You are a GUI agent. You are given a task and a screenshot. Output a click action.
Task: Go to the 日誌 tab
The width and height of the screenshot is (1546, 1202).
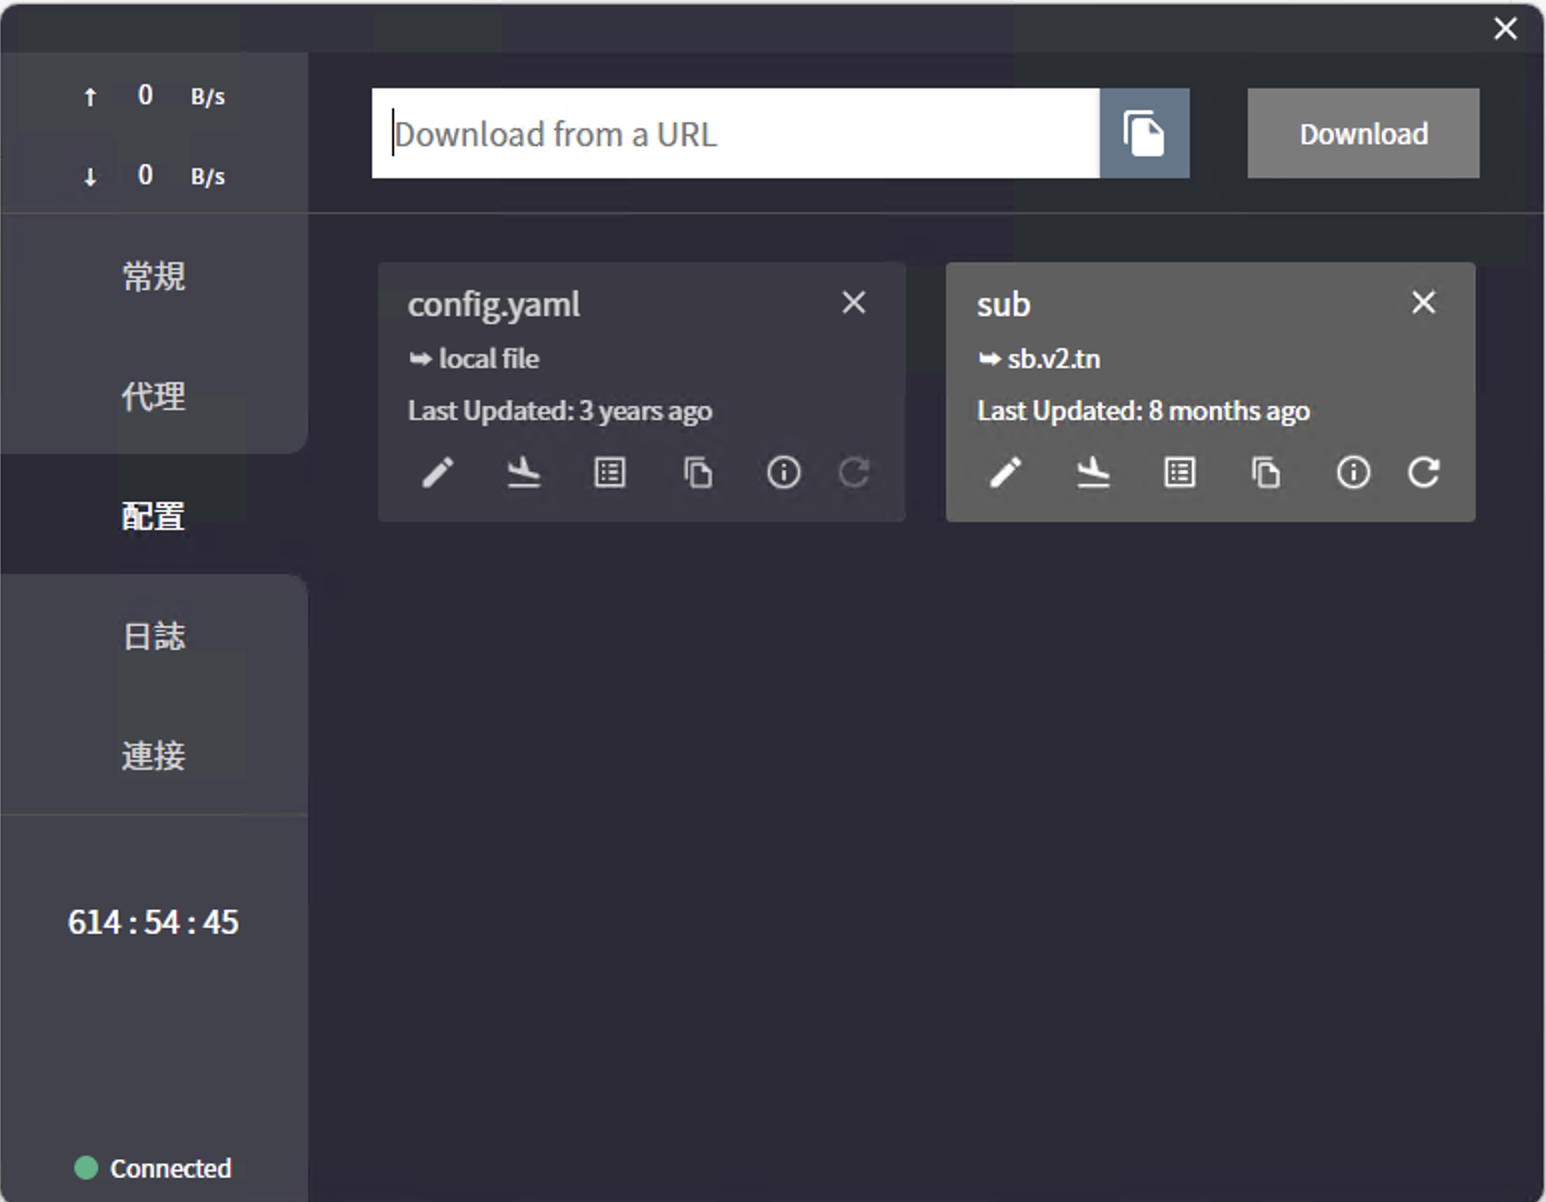[x=153, y=636]
